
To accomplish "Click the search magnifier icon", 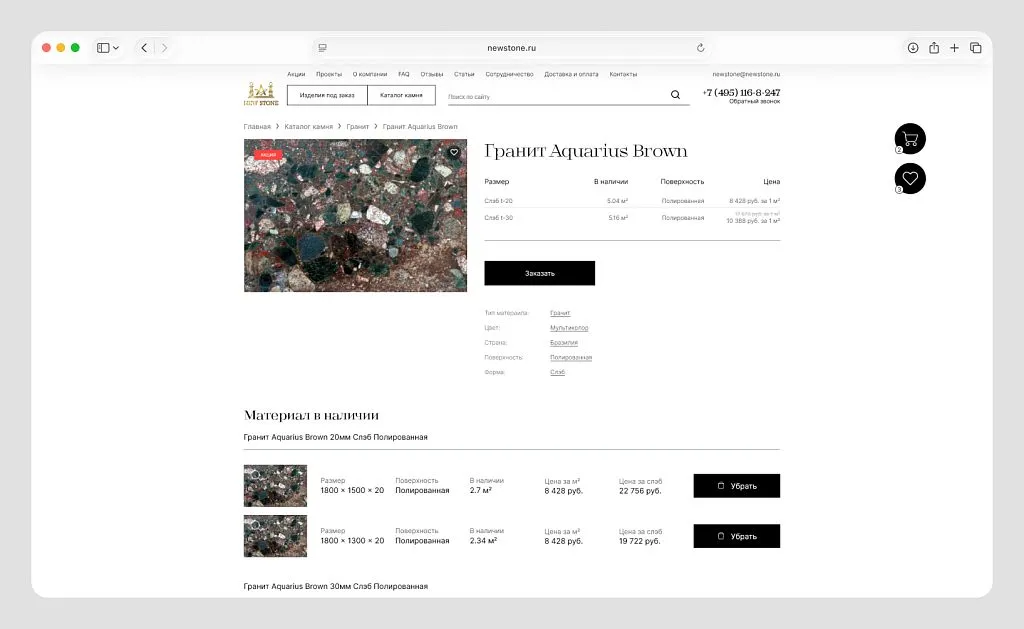I will (x=675, y=93).
